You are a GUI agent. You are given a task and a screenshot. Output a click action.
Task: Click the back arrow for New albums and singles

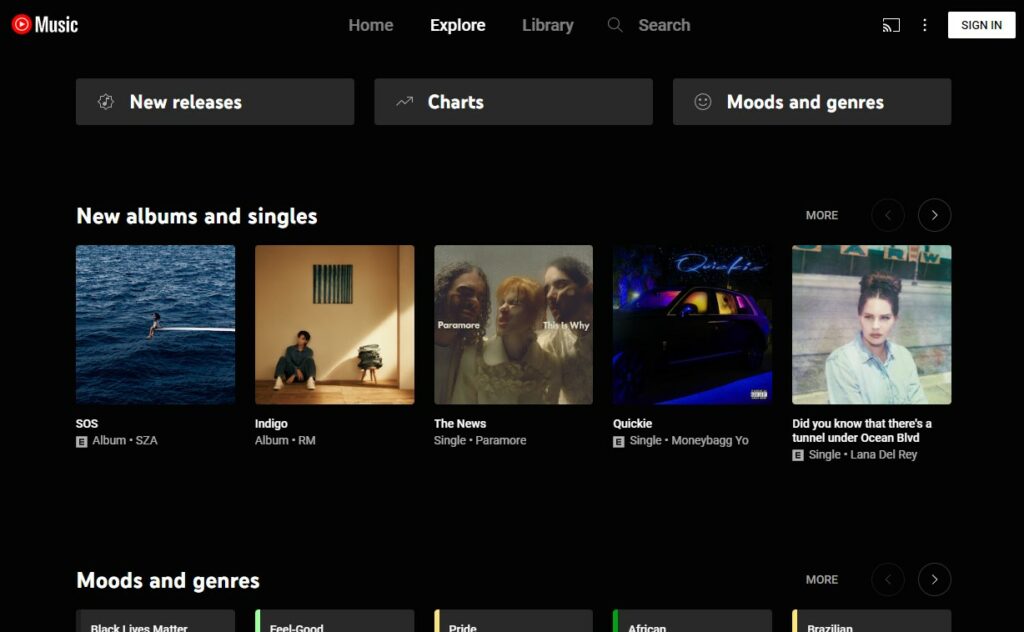pyautogui.click(x=887, y=215)
